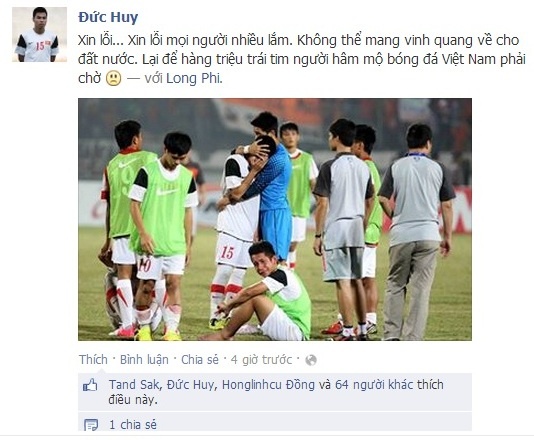
Task: Click Thích to like the post
Action: coord(93,360)
